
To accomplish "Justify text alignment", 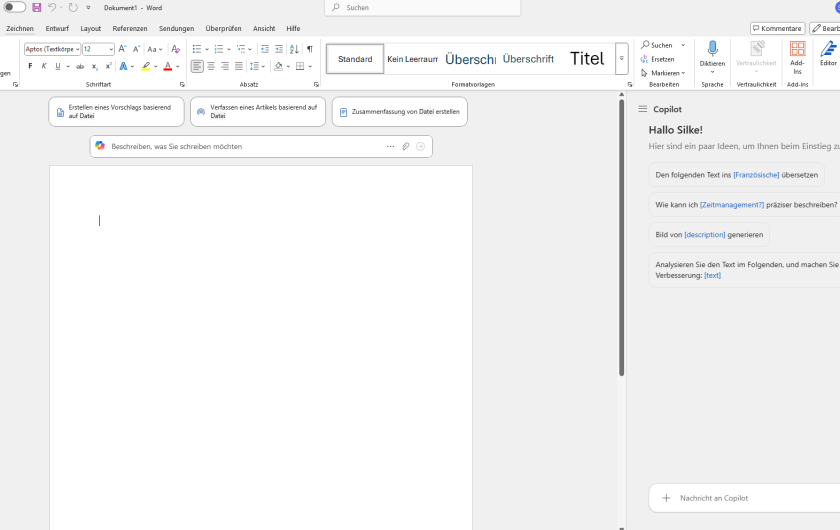I will [239, 66].
